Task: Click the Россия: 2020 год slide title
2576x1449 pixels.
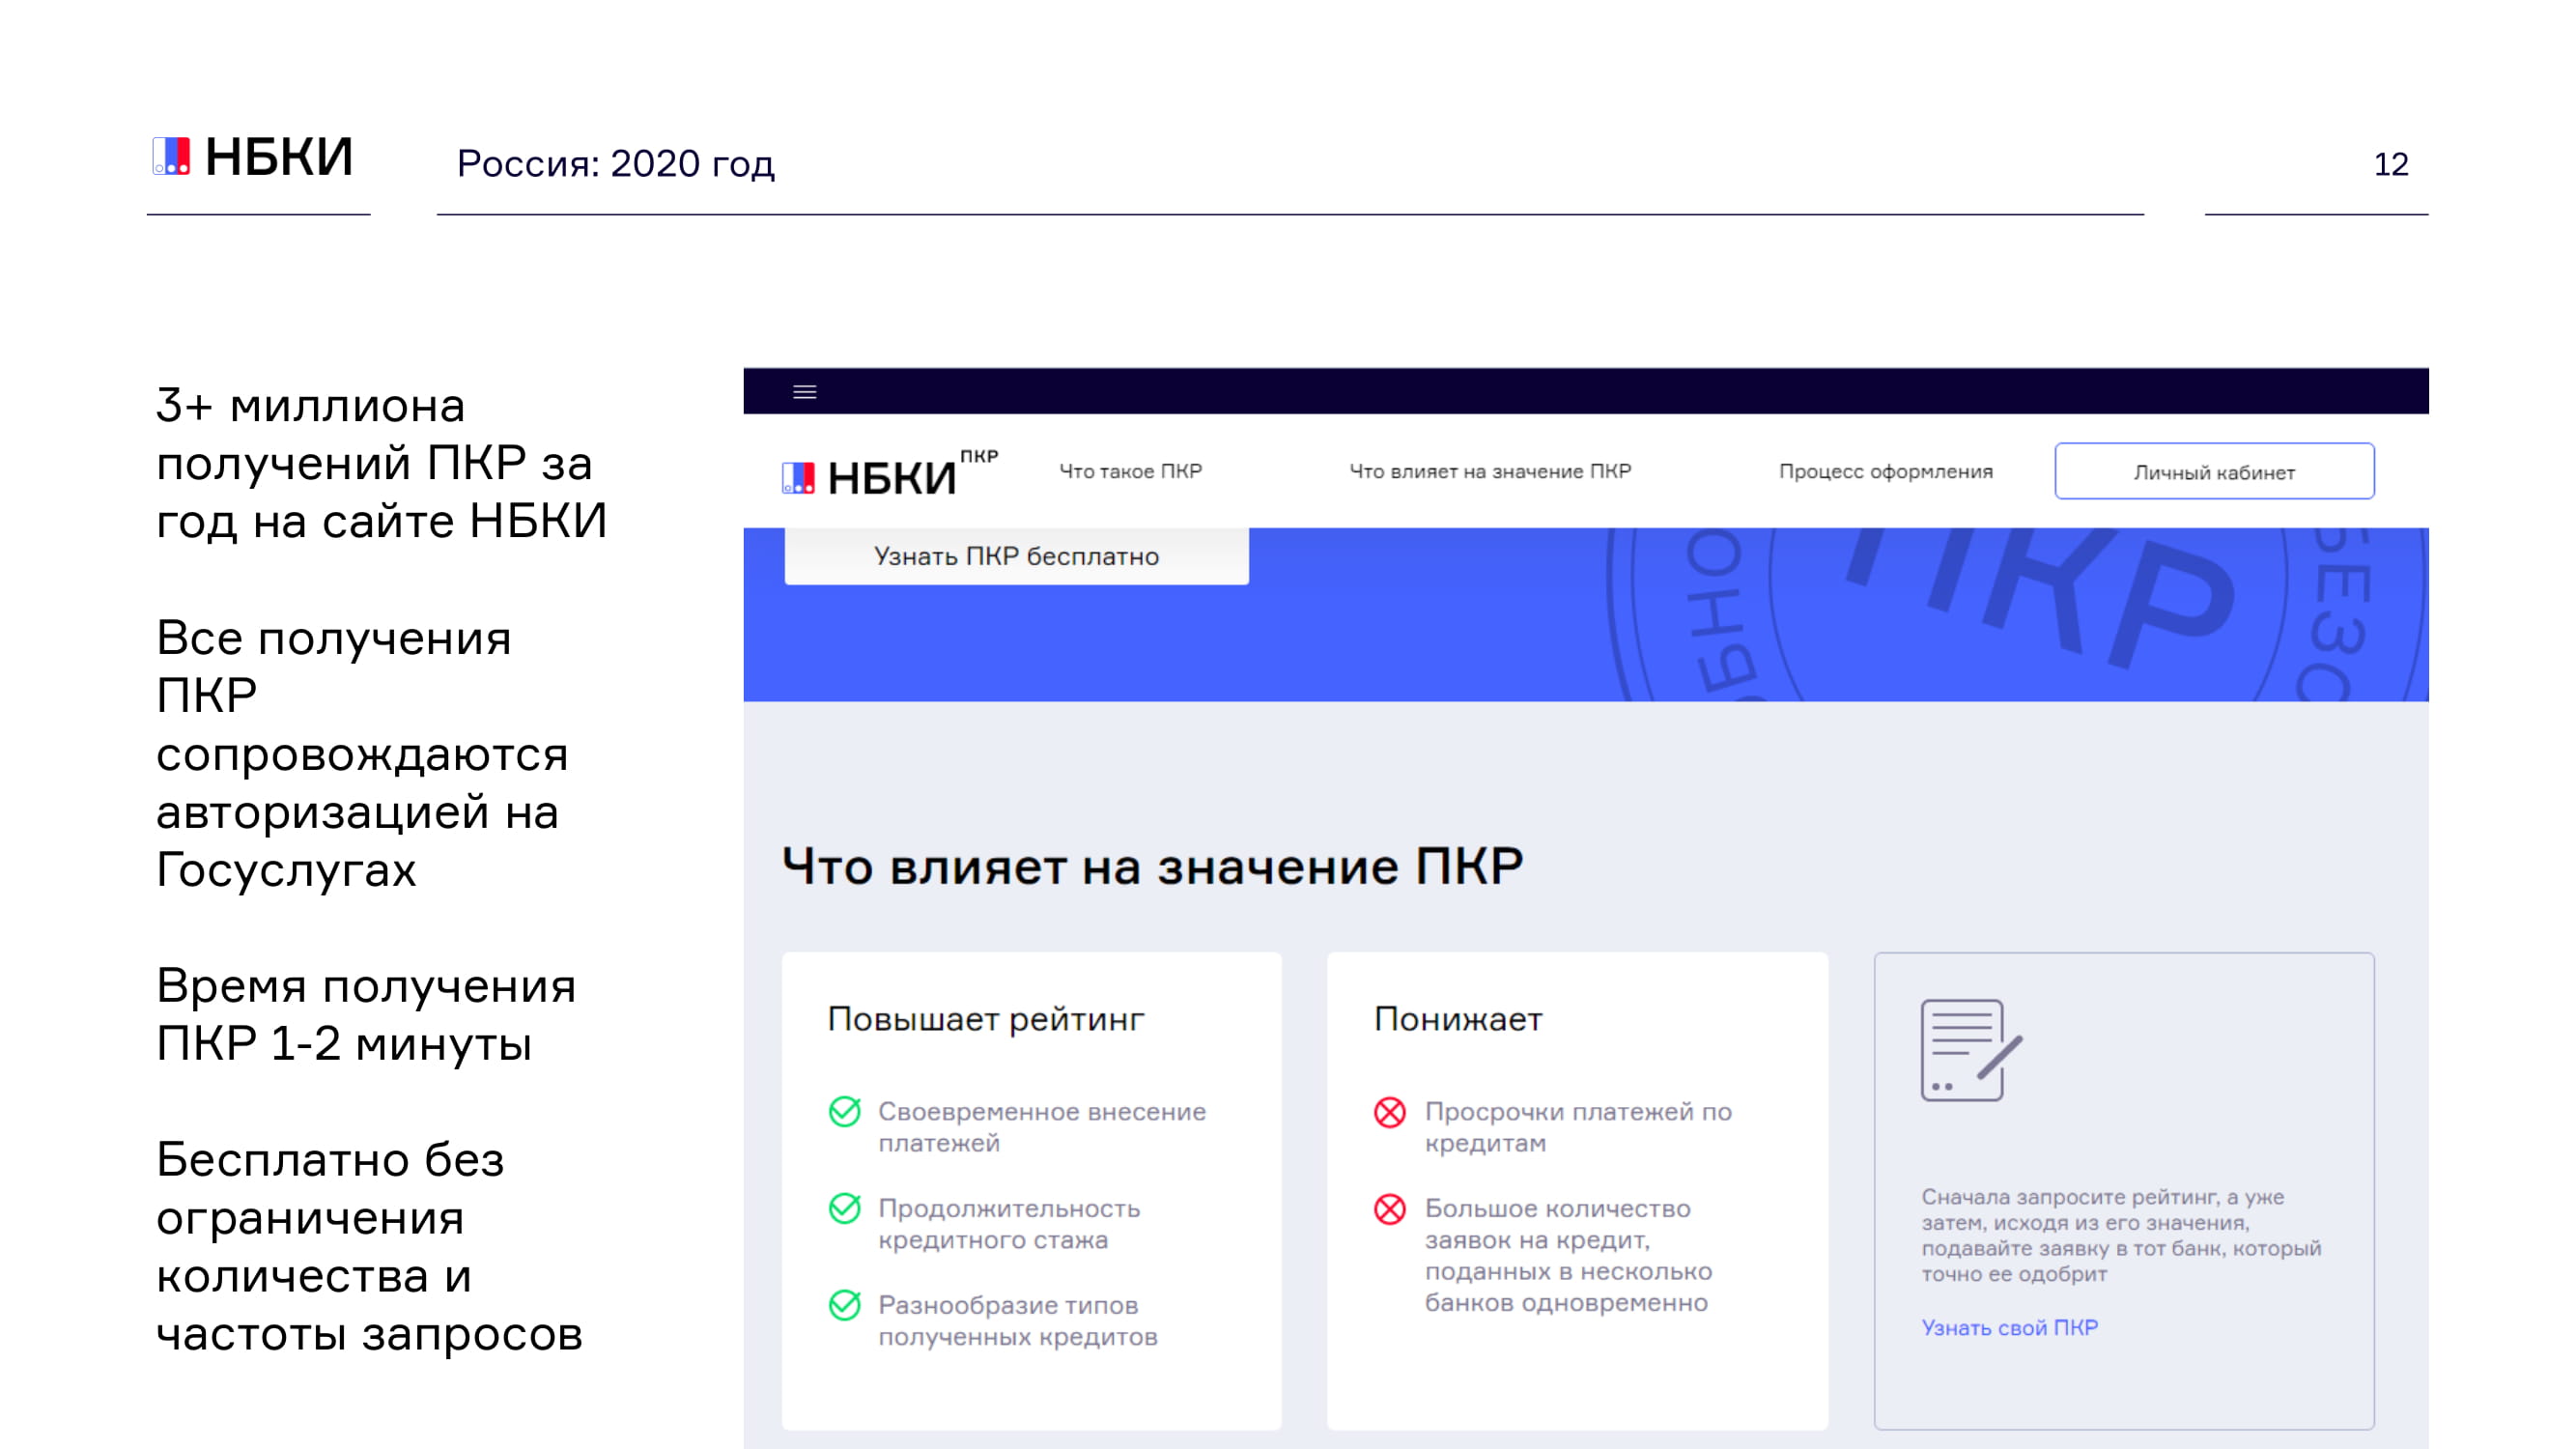Action: [x=616, y=163]
